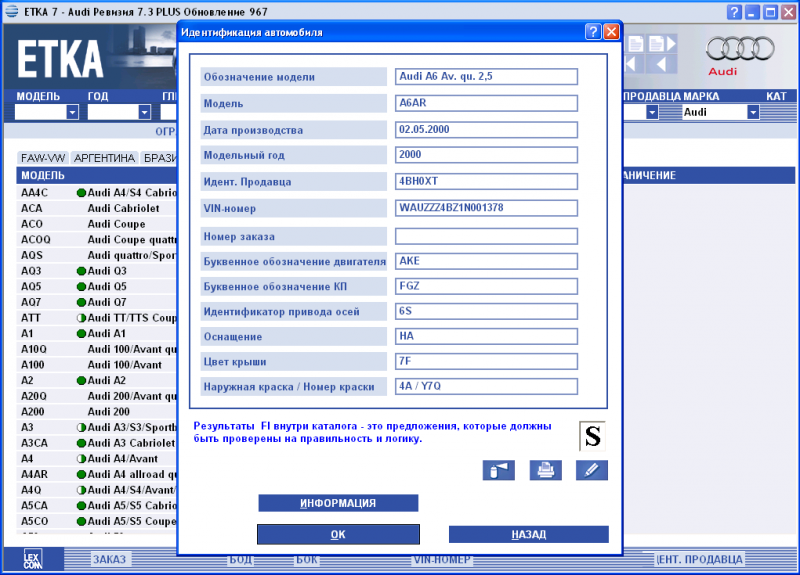
Task: Click the Audi rings logo
Action: coord(740,49)
